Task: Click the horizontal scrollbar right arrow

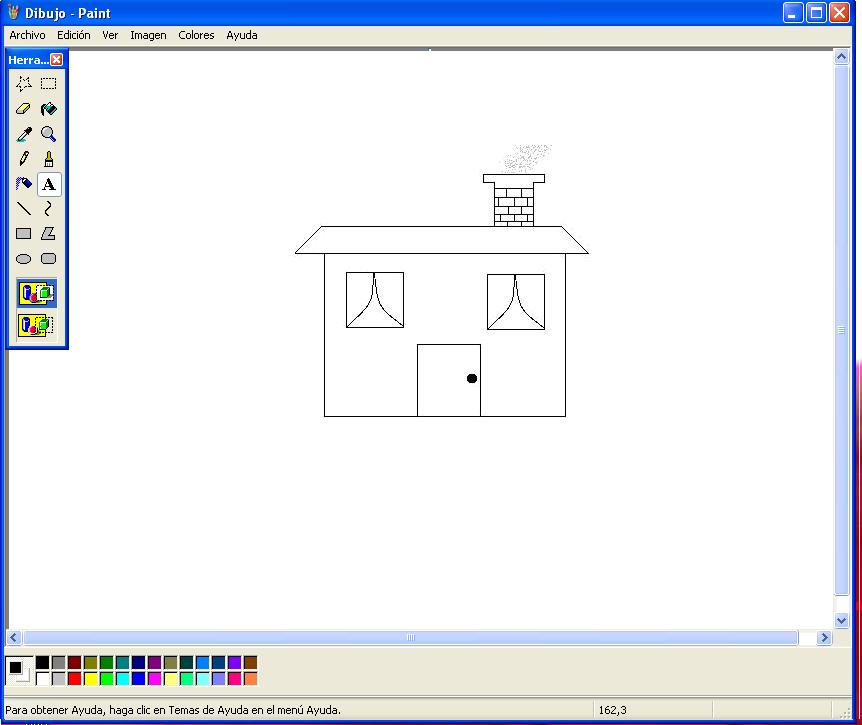Action: point(825,637)
